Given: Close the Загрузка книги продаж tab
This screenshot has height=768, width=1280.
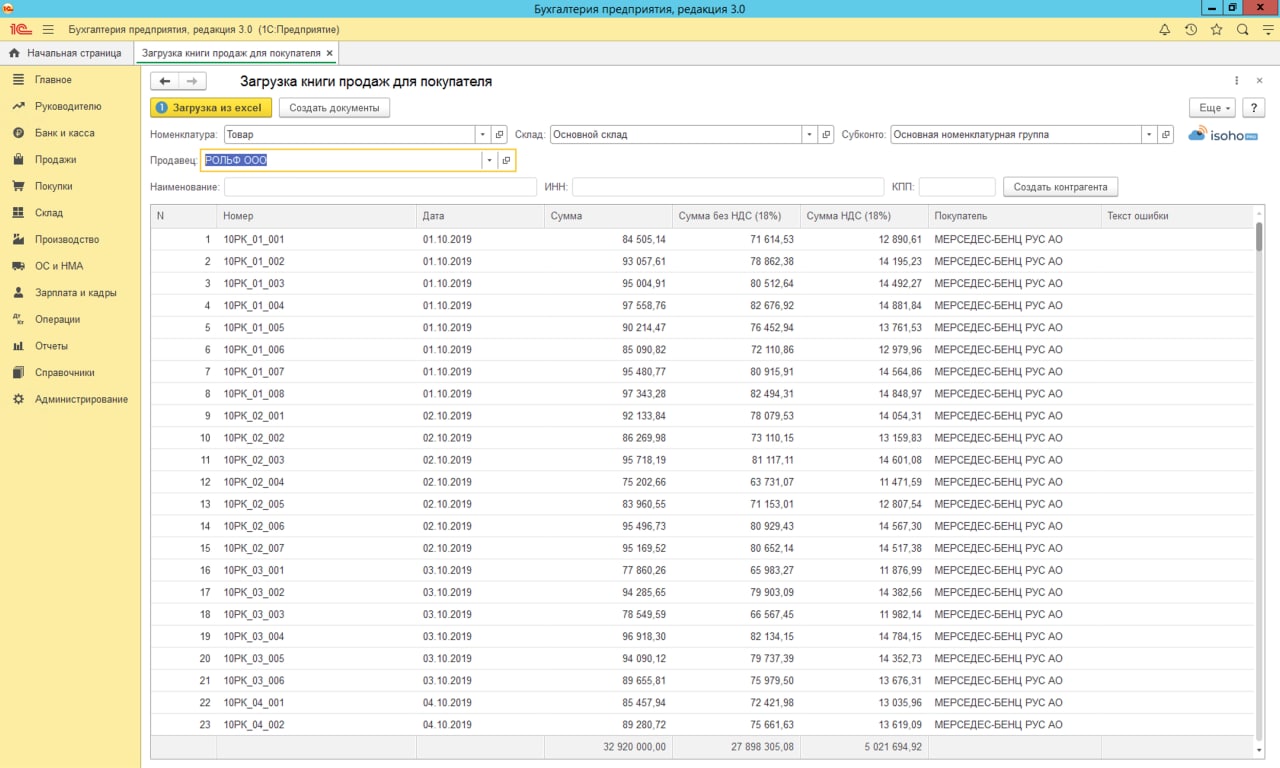Looking at the screenshot, I should pos(330,53).
